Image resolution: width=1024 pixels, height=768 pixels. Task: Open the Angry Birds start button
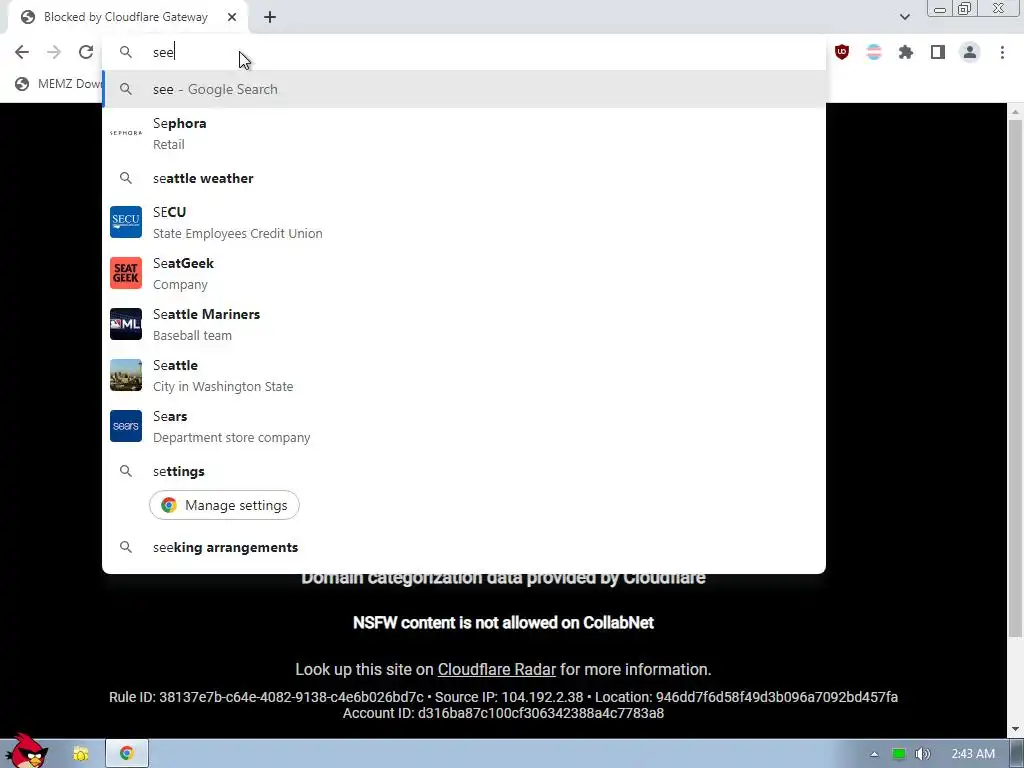(x=27, y=751)
